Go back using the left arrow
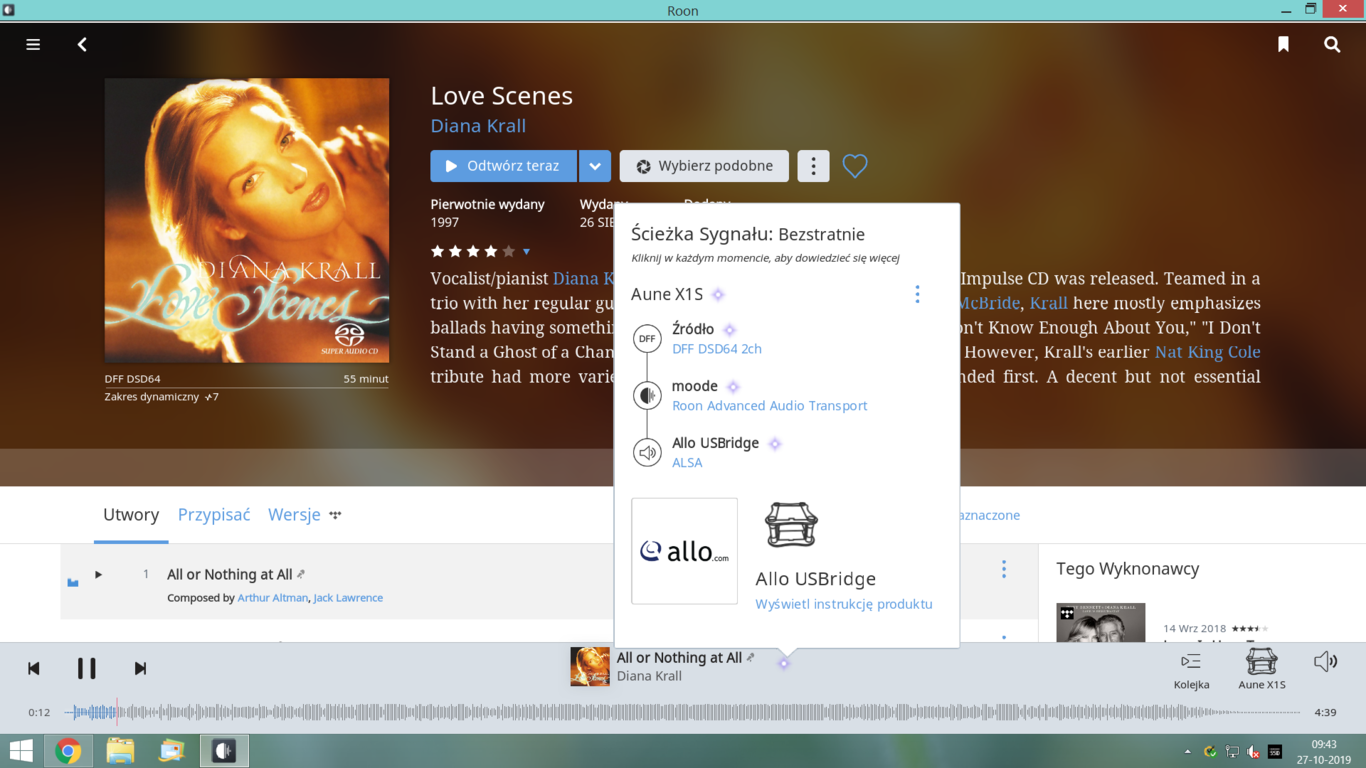The height and width of the screenshot is (768, 1366). tap(82, 44)
